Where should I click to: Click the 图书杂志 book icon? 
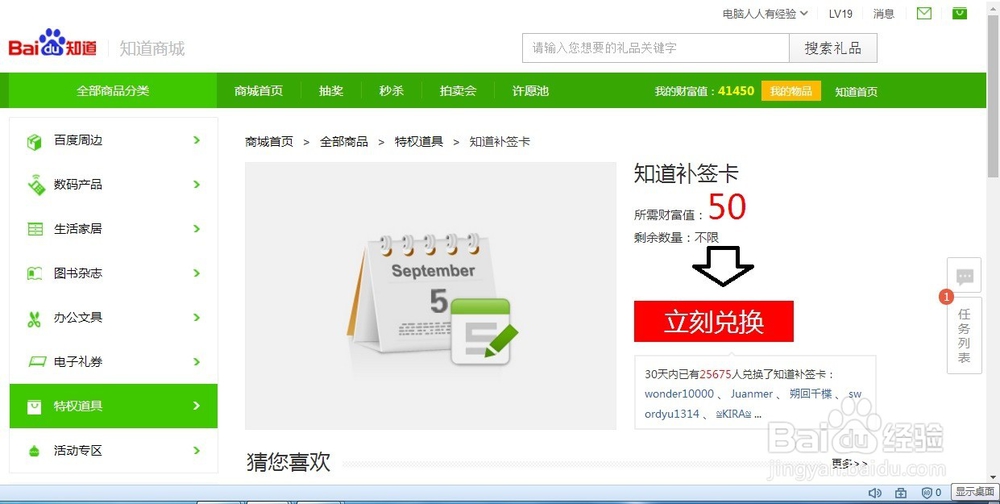(x=34, y=273)
